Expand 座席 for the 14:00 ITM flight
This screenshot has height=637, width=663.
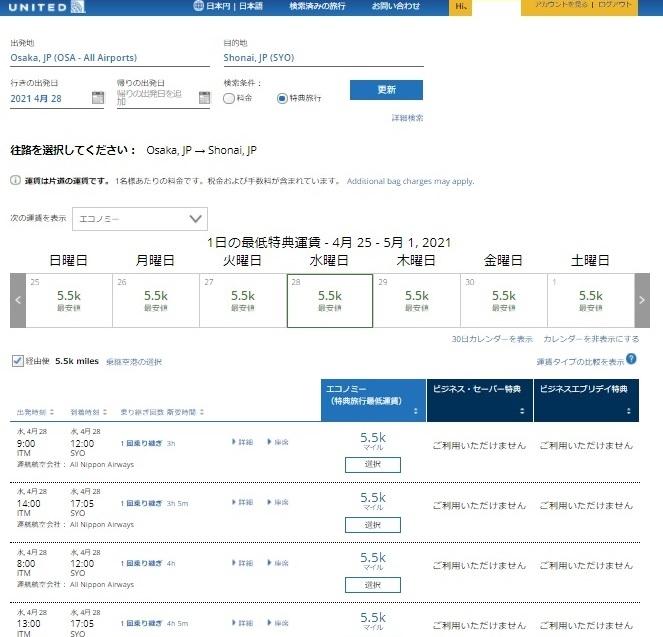point(278,502)
